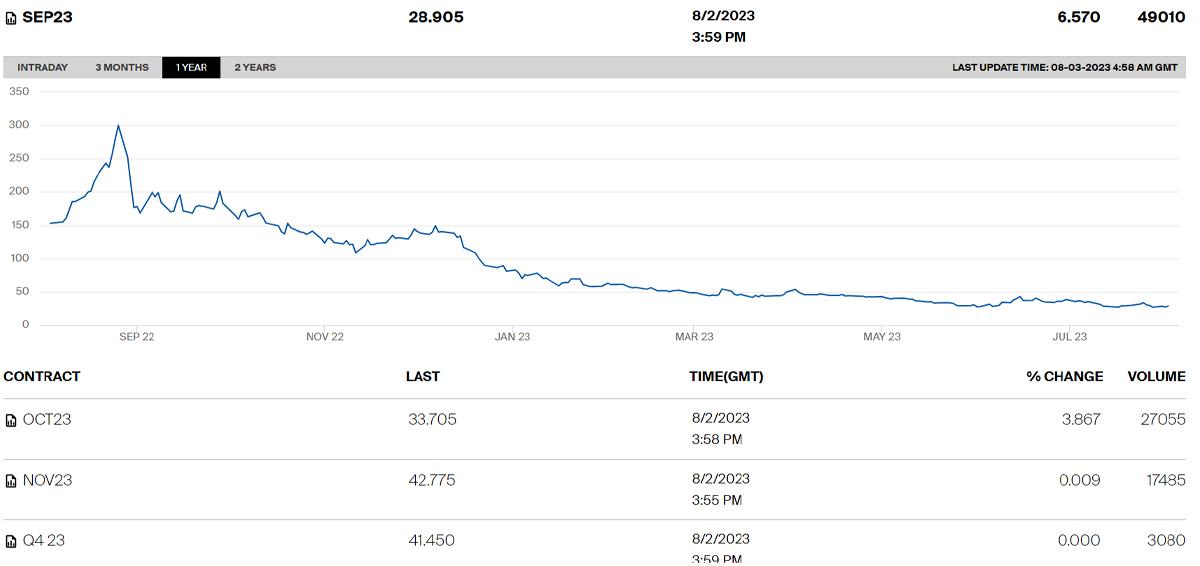Switch chart to 2 Years
The image size is (1200, 566).
[x=255, y=68]
